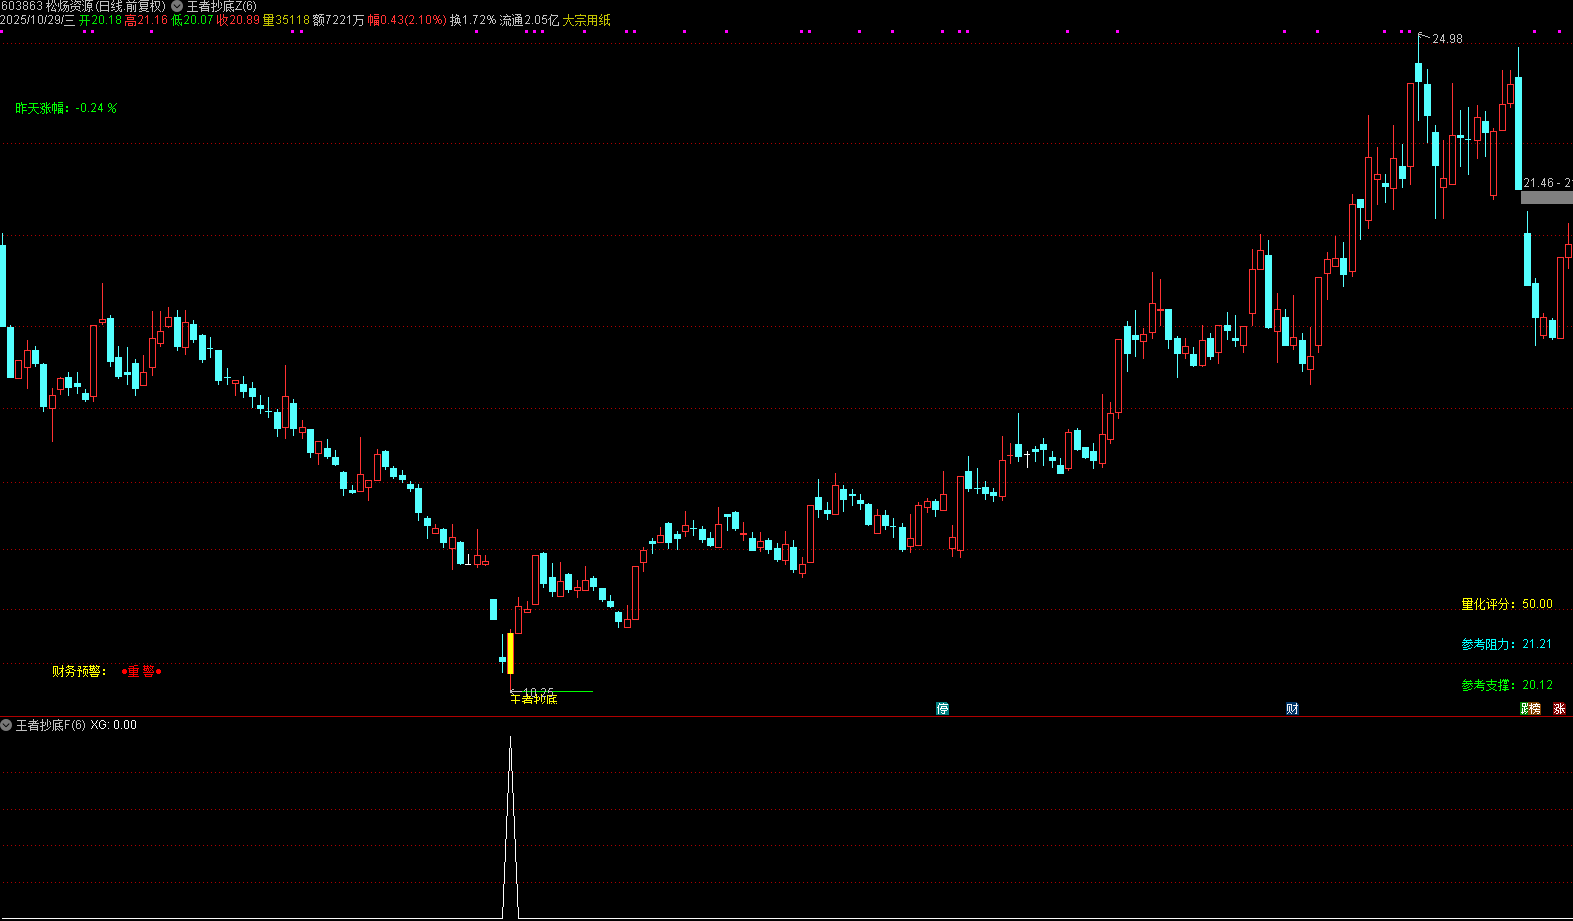Expand the 王者抄底Z(6) main indicator dropdown

177,6
